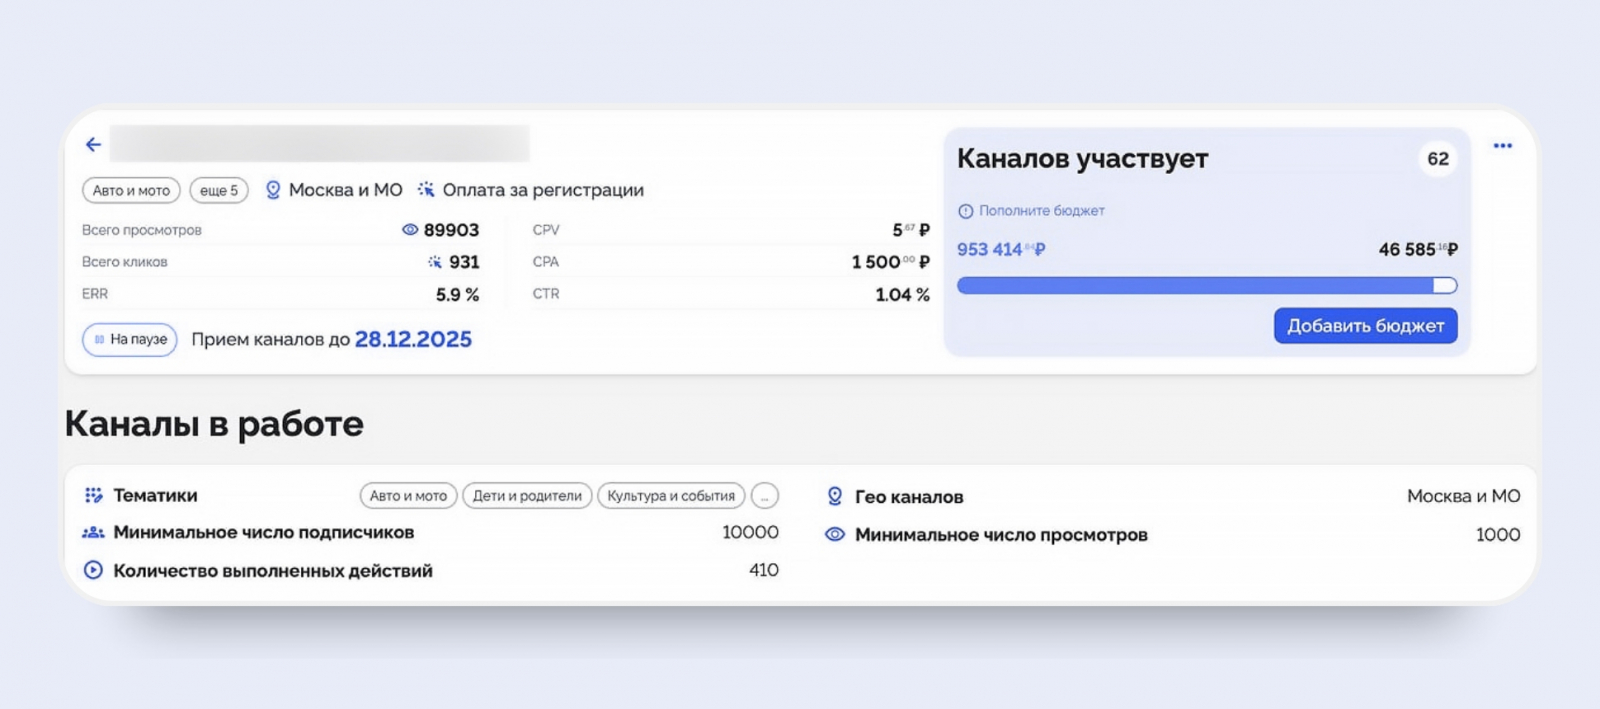Click the eye icon beside Минимальное число просмотров
The image size is (1600, 709).
[834, 535]
